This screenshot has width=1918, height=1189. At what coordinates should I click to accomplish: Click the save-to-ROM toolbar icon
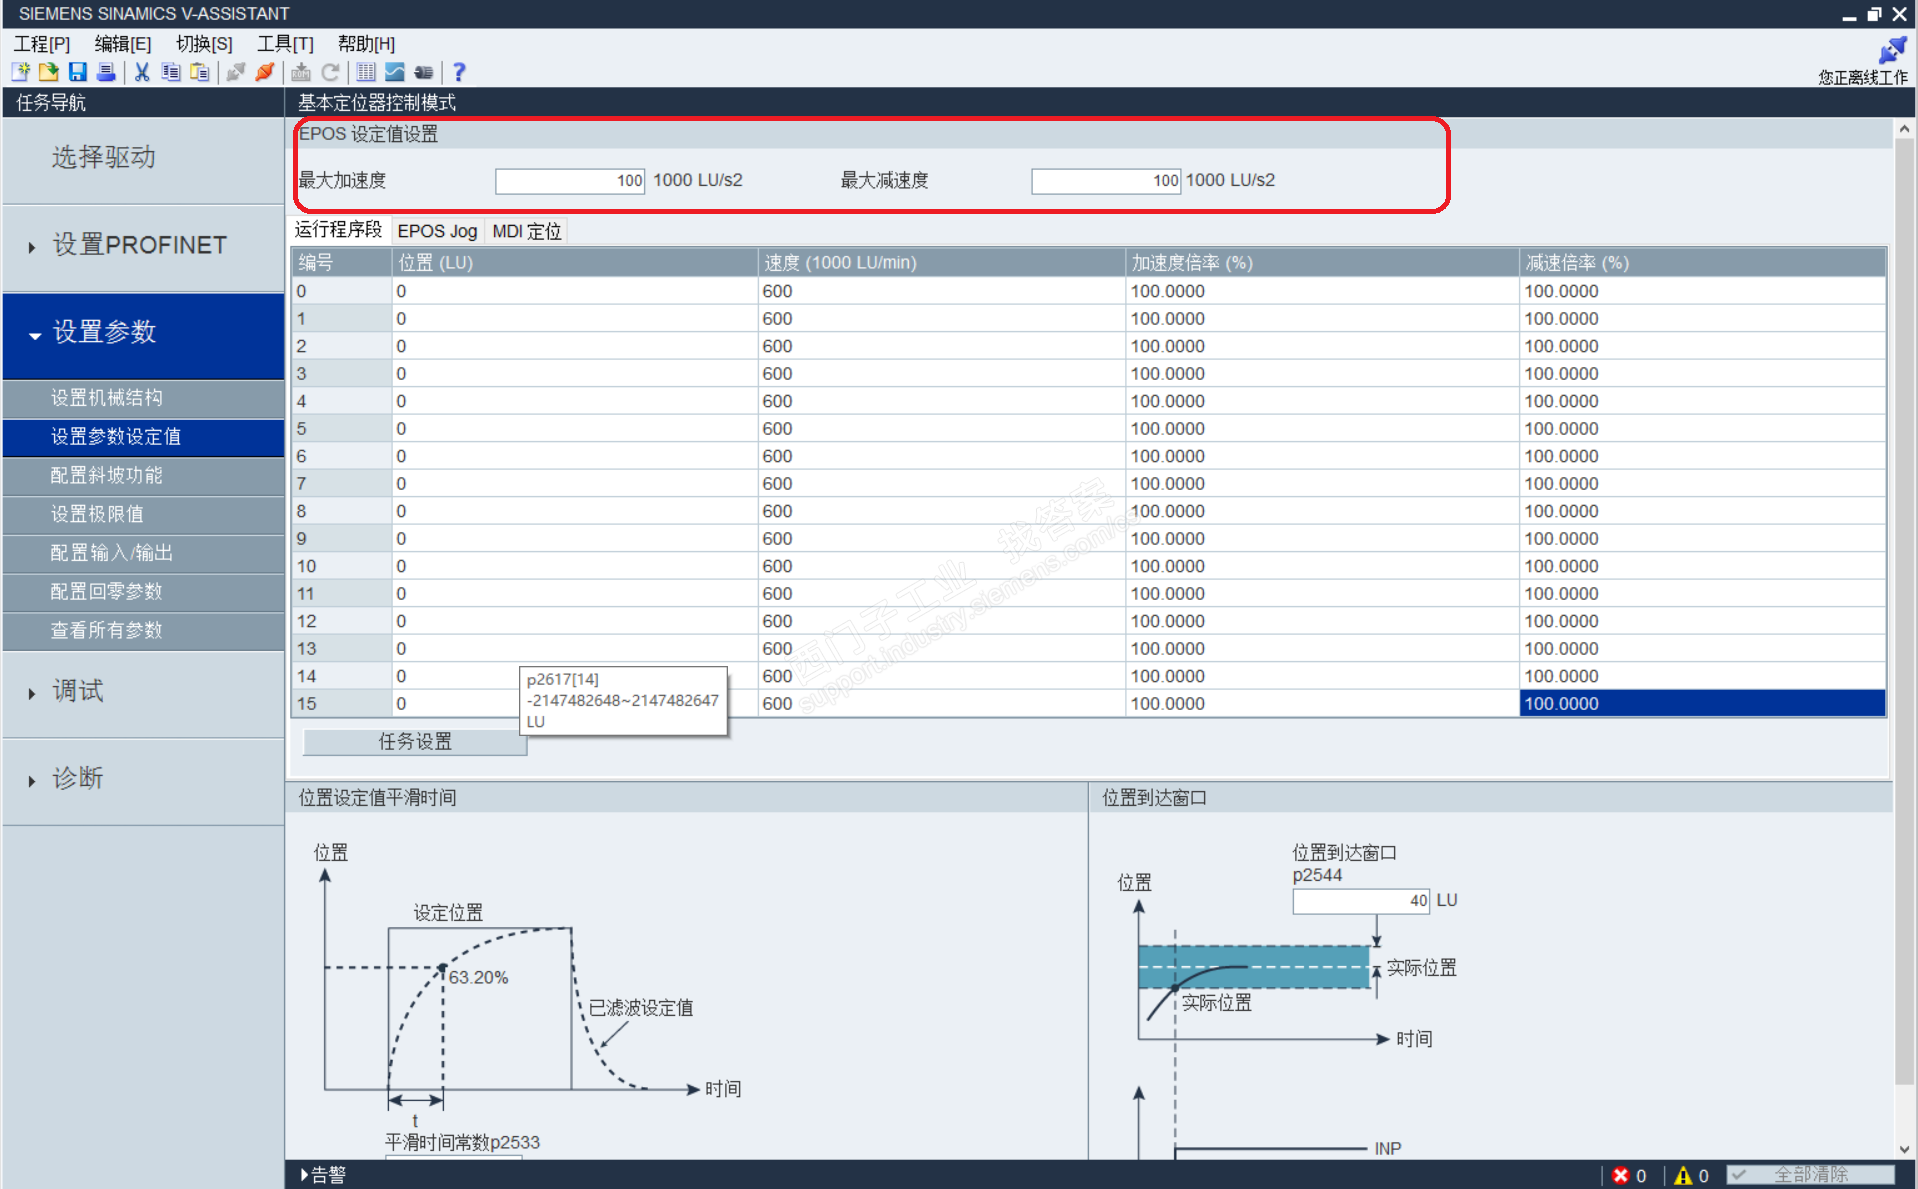(301, 72)
